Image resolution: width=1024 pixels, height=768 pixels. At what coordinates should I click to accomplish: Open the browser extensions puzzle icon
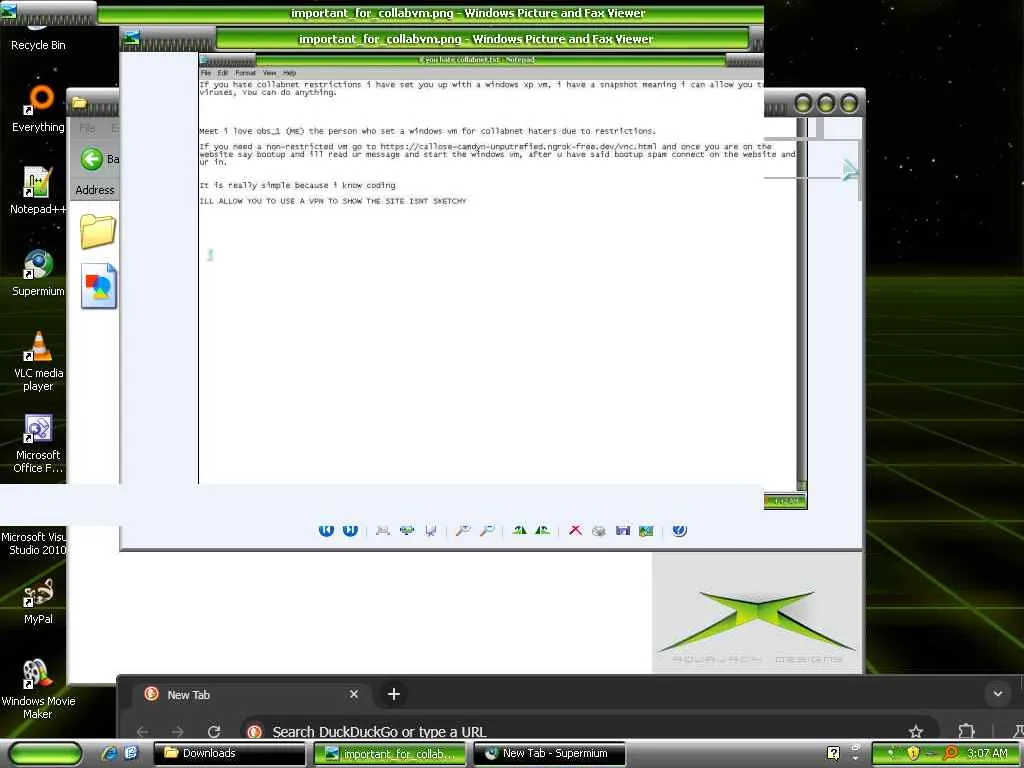point(966,731)
